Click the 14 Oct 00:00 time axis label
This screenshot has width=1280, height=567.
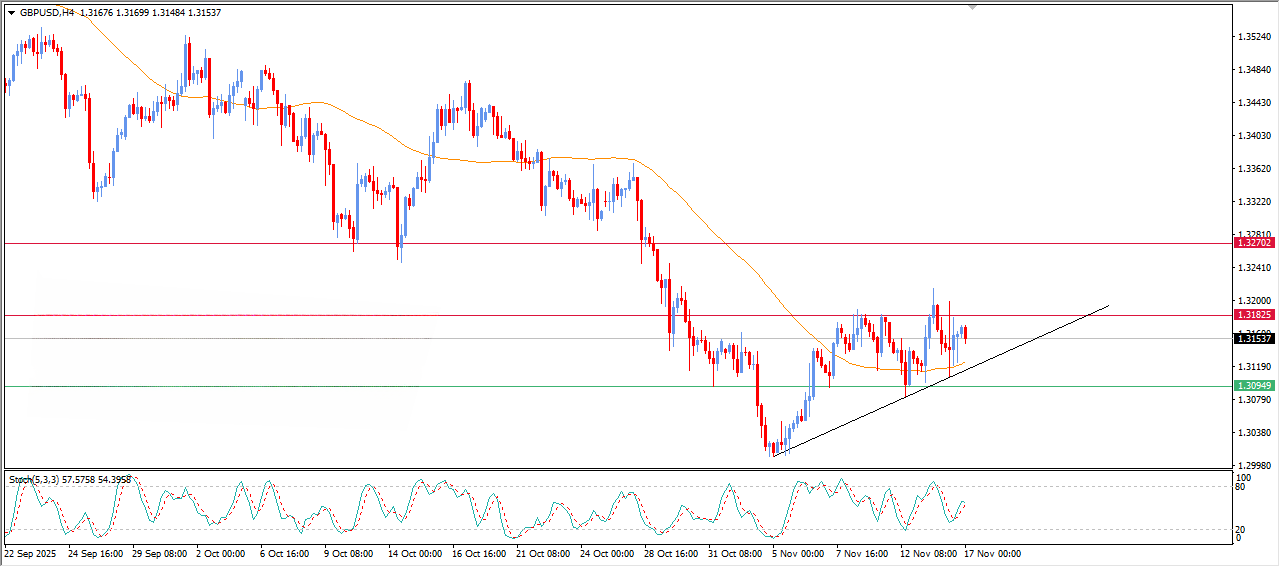click(415, 553)
